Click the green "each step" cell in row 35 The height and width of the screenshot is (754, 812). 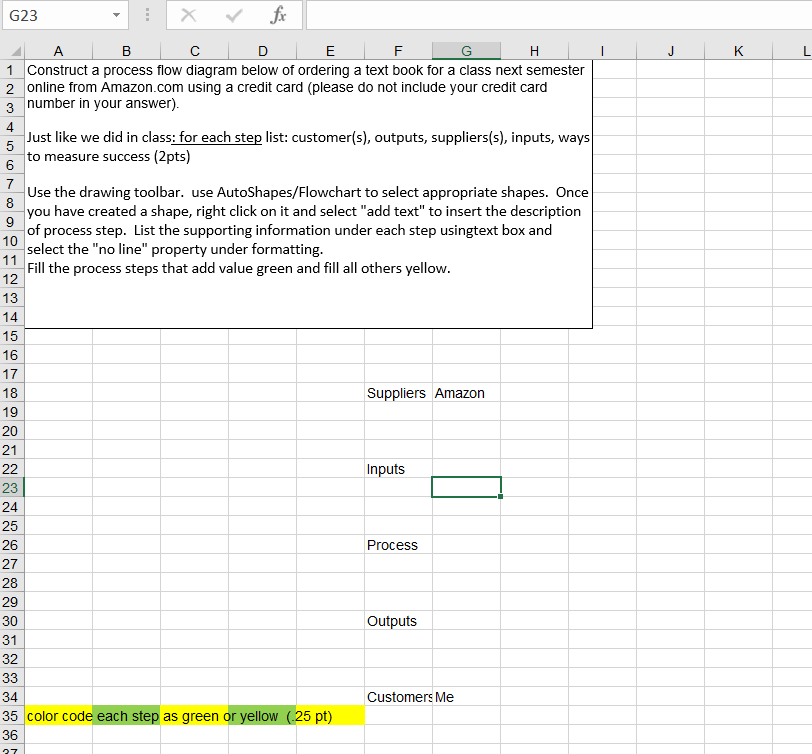(x=126, y=716)
